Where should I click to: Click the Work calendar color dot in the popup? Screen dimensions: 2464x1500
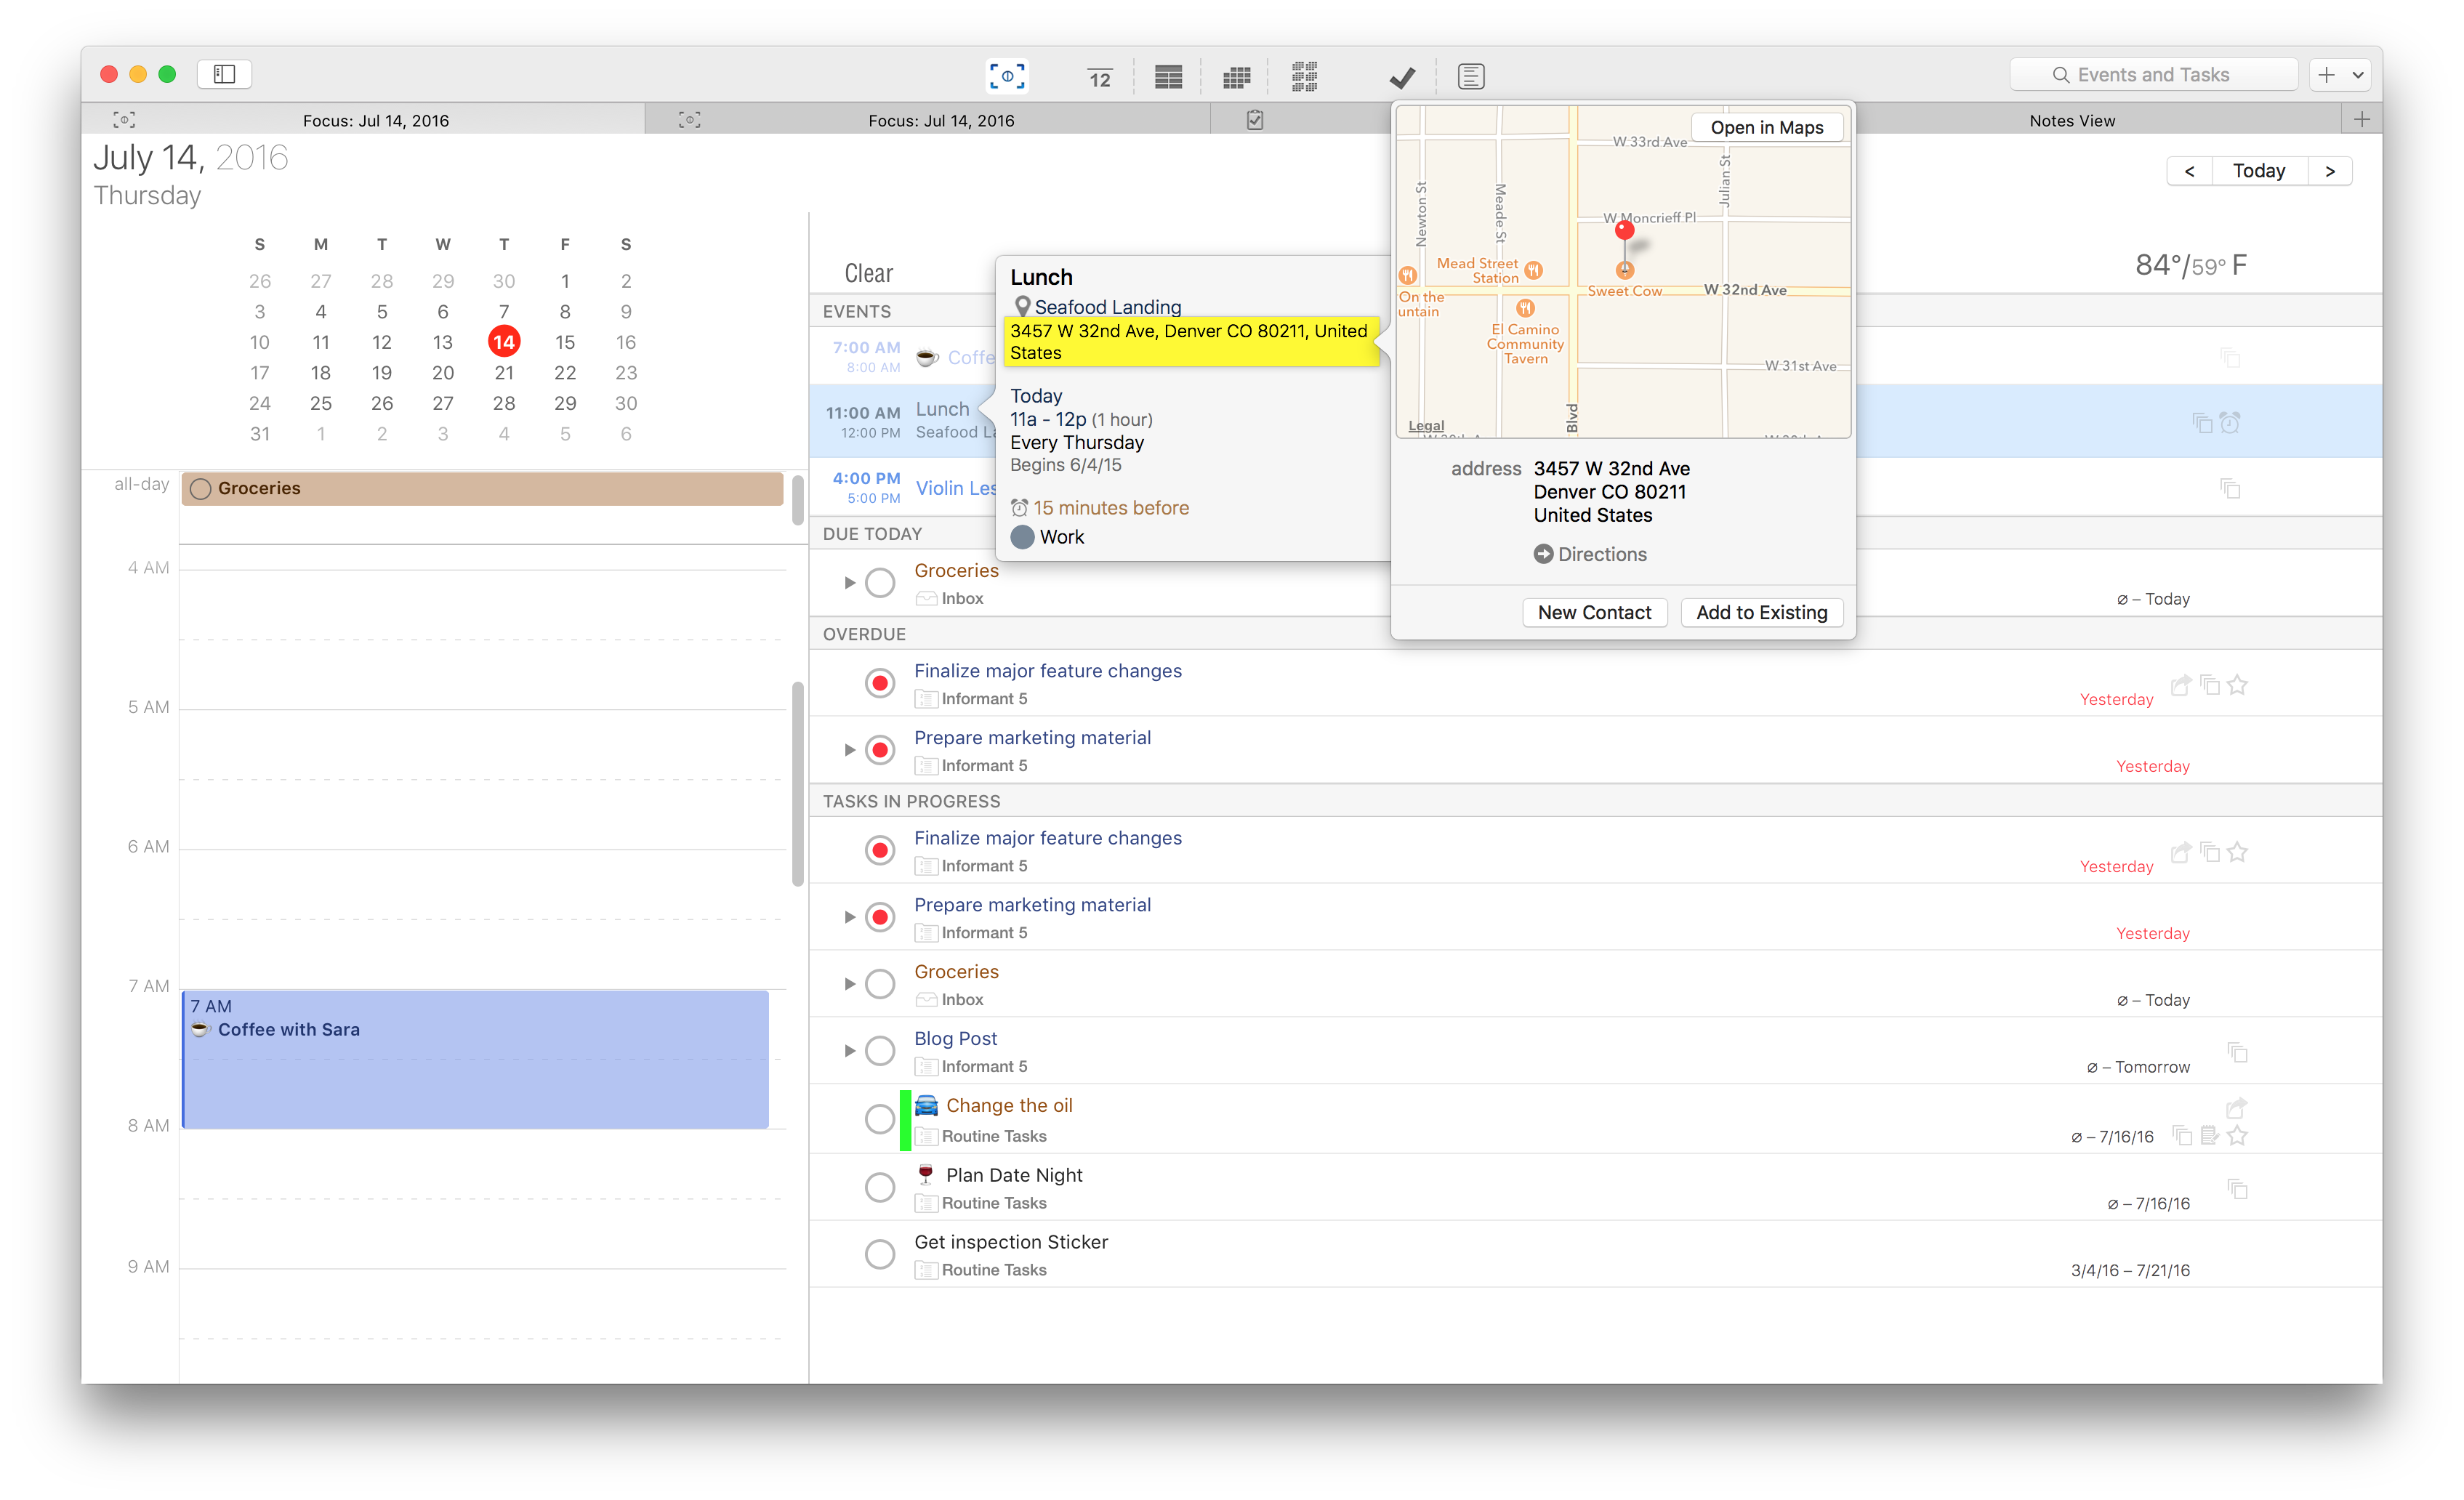tap(1023, 537)
